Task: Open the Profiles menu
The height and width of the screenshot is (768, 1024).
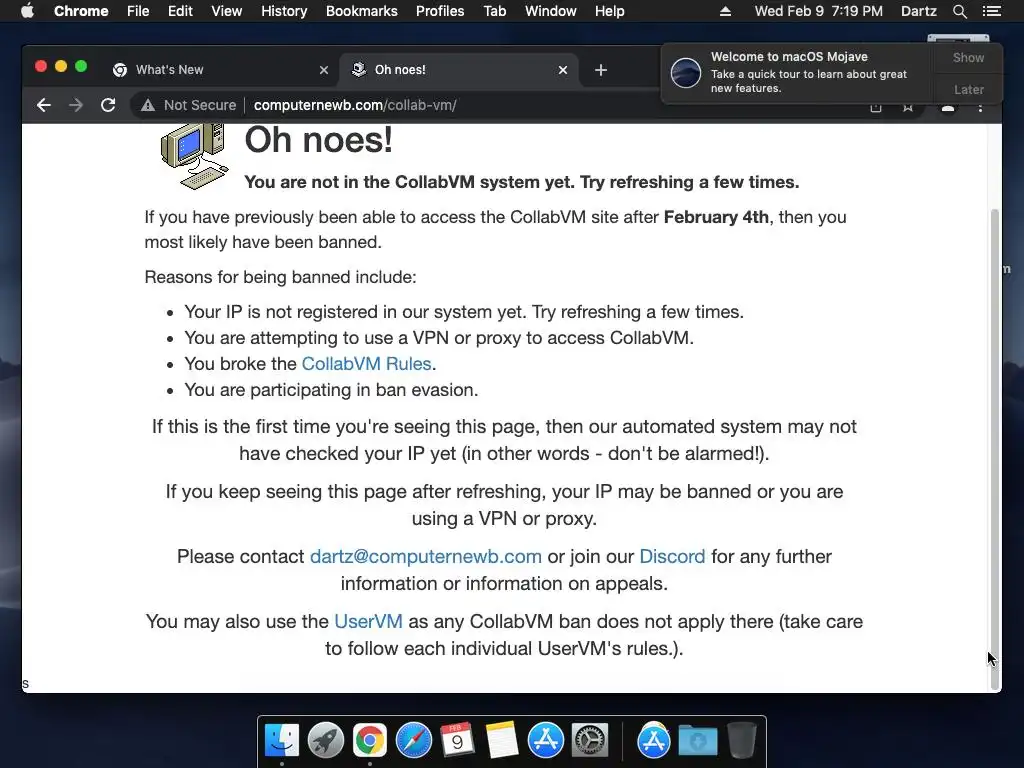Action: coord(440,11)
